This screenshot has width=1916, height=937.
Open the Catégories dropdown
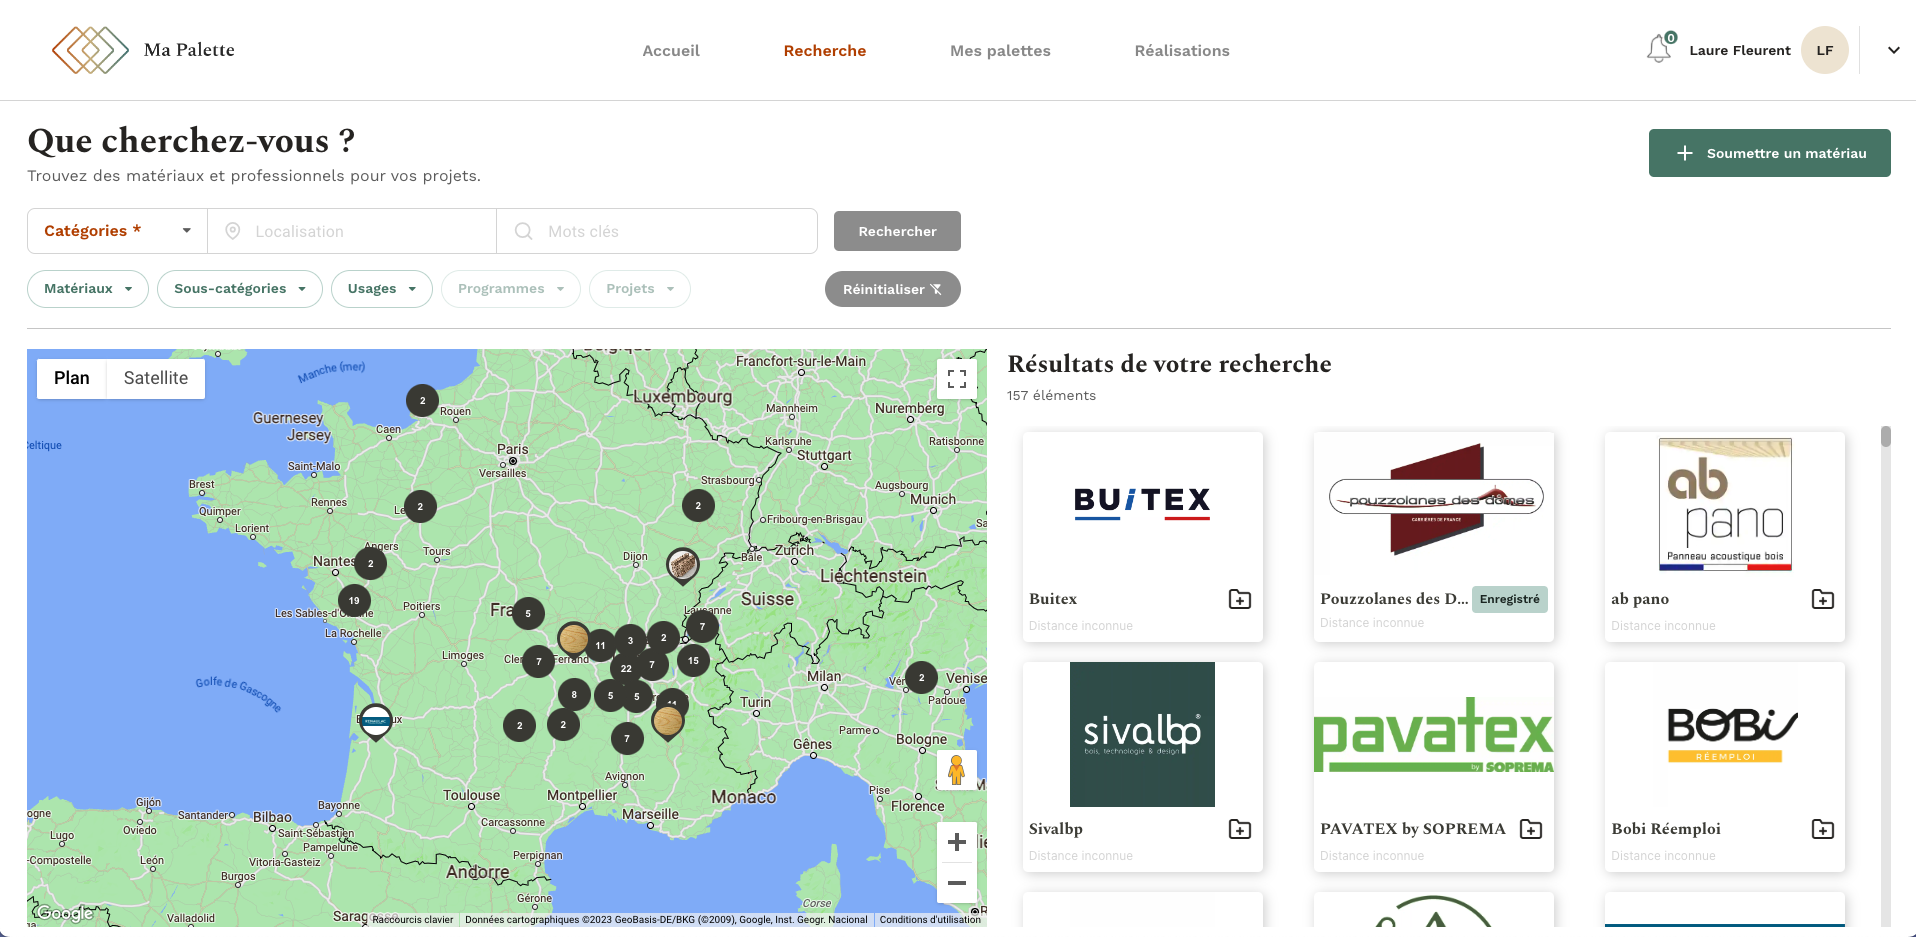point(117,231)
